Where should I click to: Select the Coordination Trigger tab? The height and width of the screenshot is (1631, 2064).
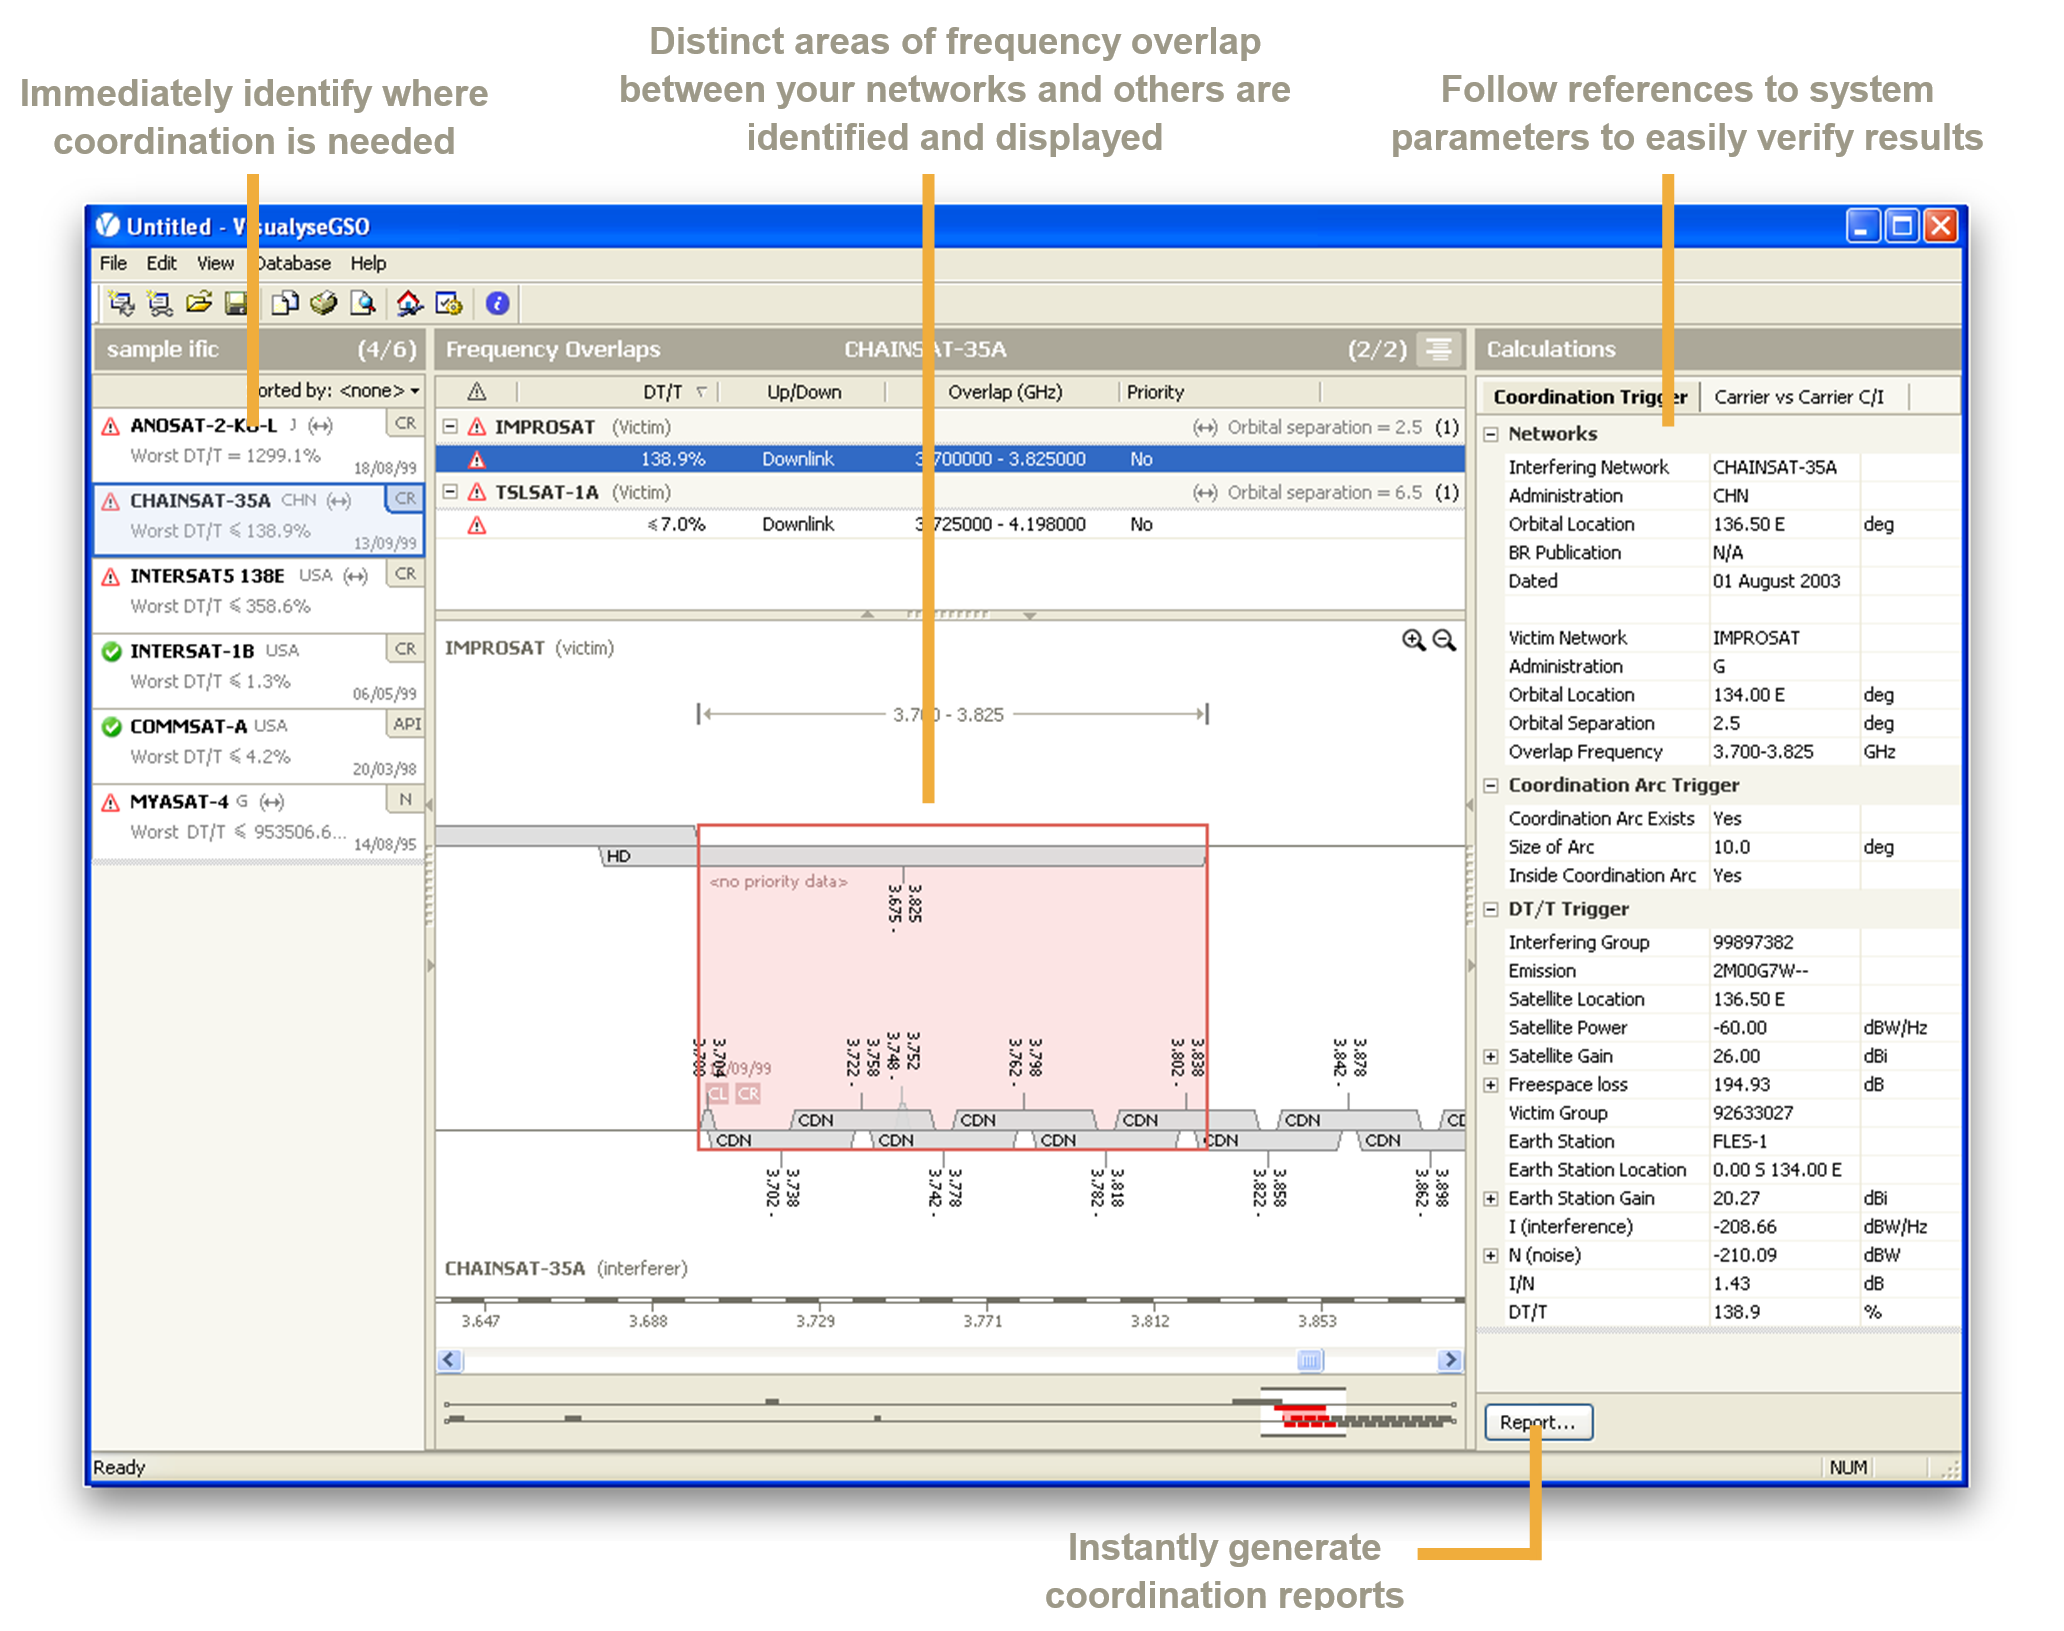pos(1590,397)
